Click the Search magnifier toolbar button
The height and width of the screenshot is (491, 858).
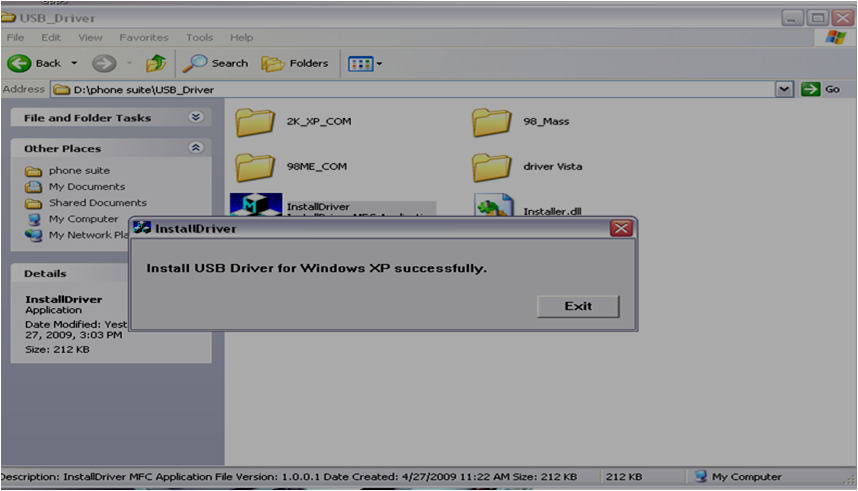(x=215, y=63)
